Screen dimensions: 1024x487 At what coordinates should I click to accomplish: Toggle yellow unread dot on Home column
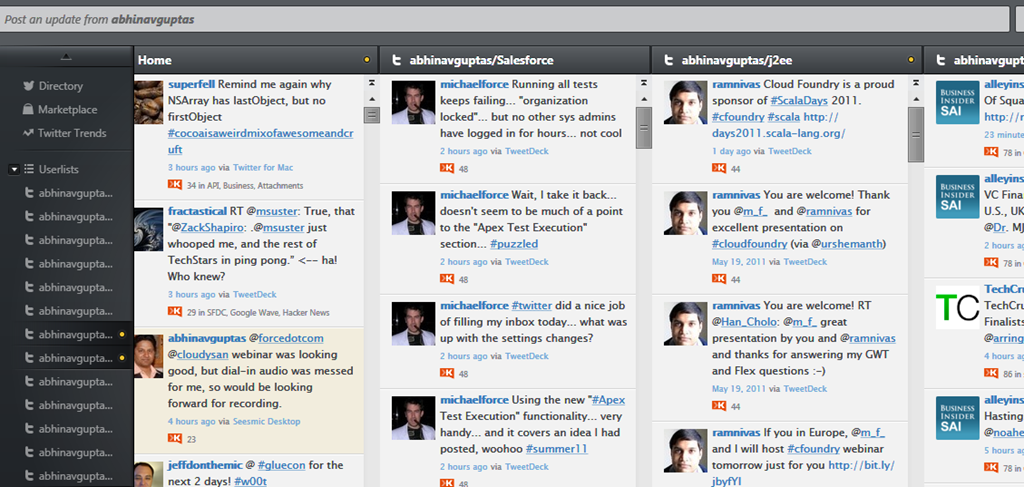tap(366, 60)
